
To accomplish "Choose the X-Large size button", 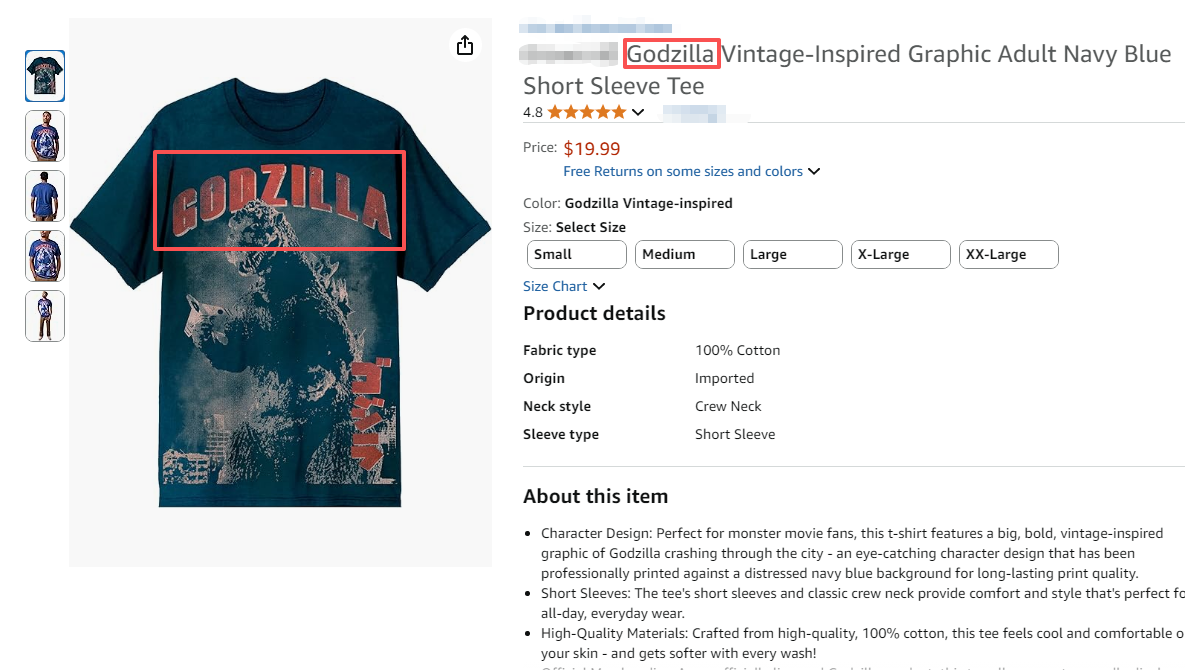I will tap(900, 254).
